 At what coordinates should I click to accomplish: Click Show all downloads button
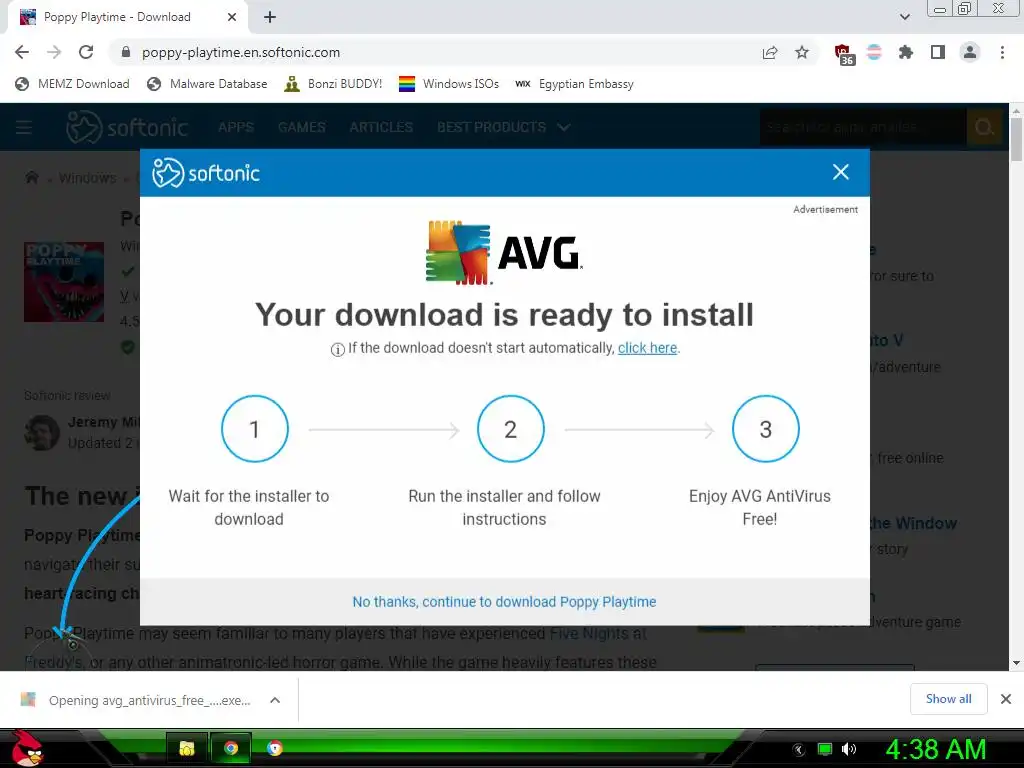tap(948, 699)
